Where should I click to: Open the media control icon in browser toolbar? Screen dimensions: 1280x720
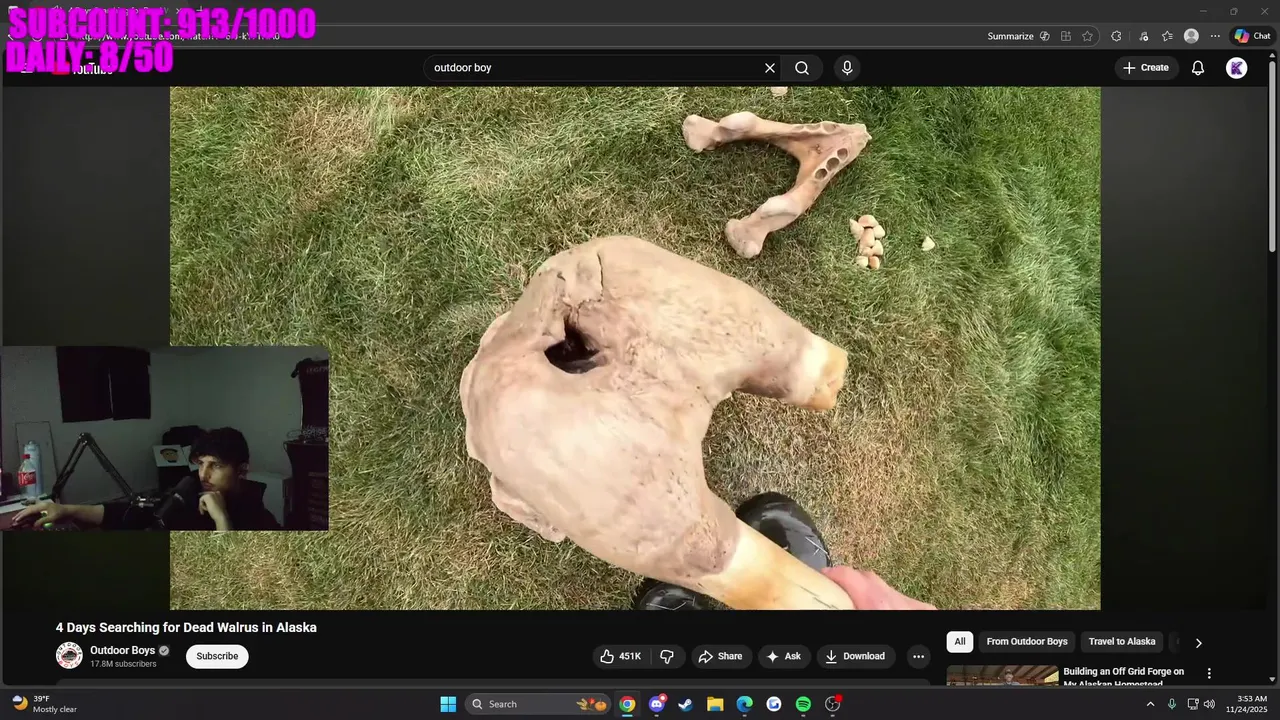click(x=1142, y=36)
